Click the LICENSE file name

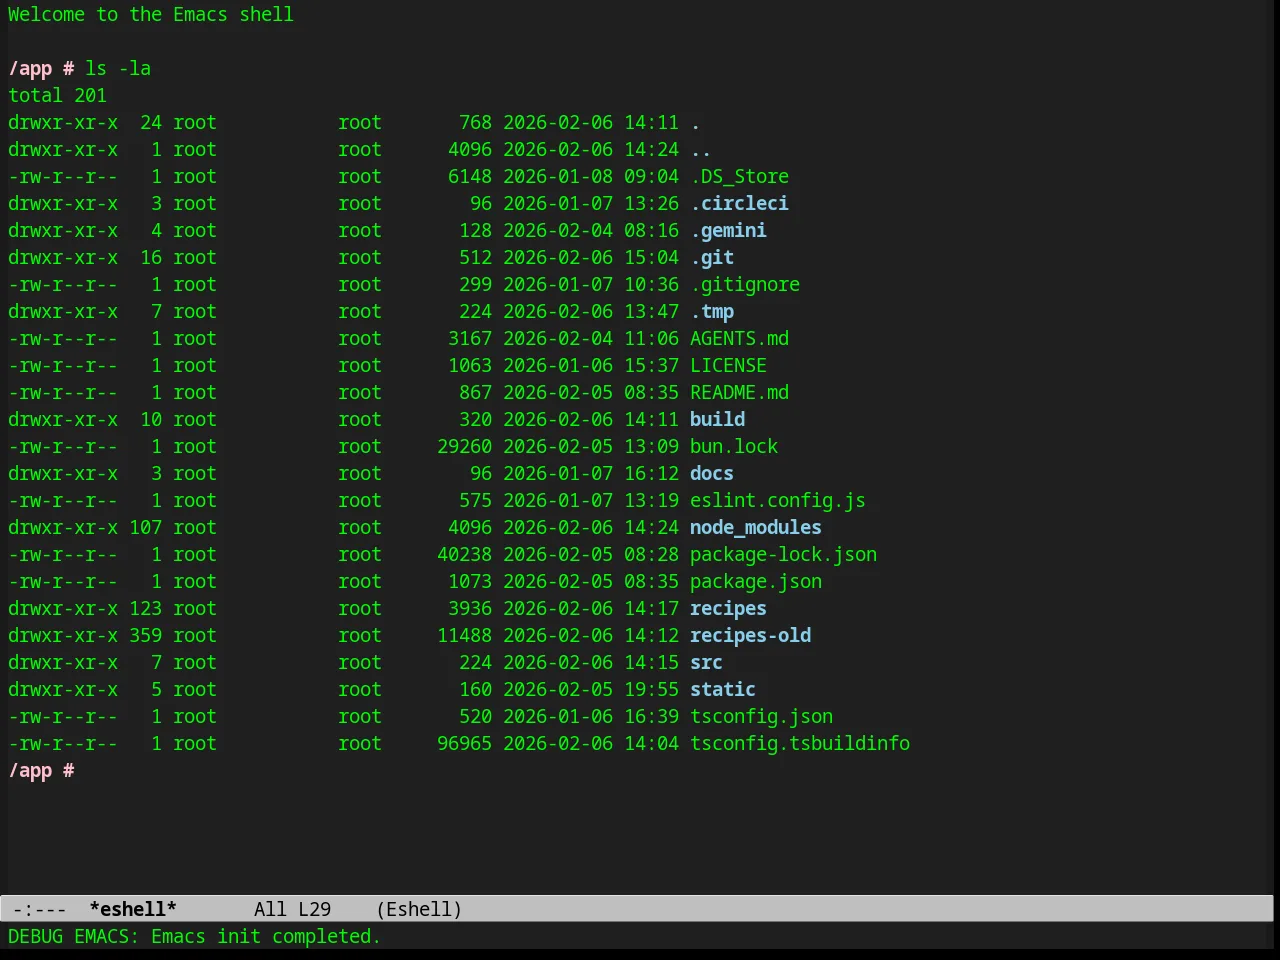728,366
